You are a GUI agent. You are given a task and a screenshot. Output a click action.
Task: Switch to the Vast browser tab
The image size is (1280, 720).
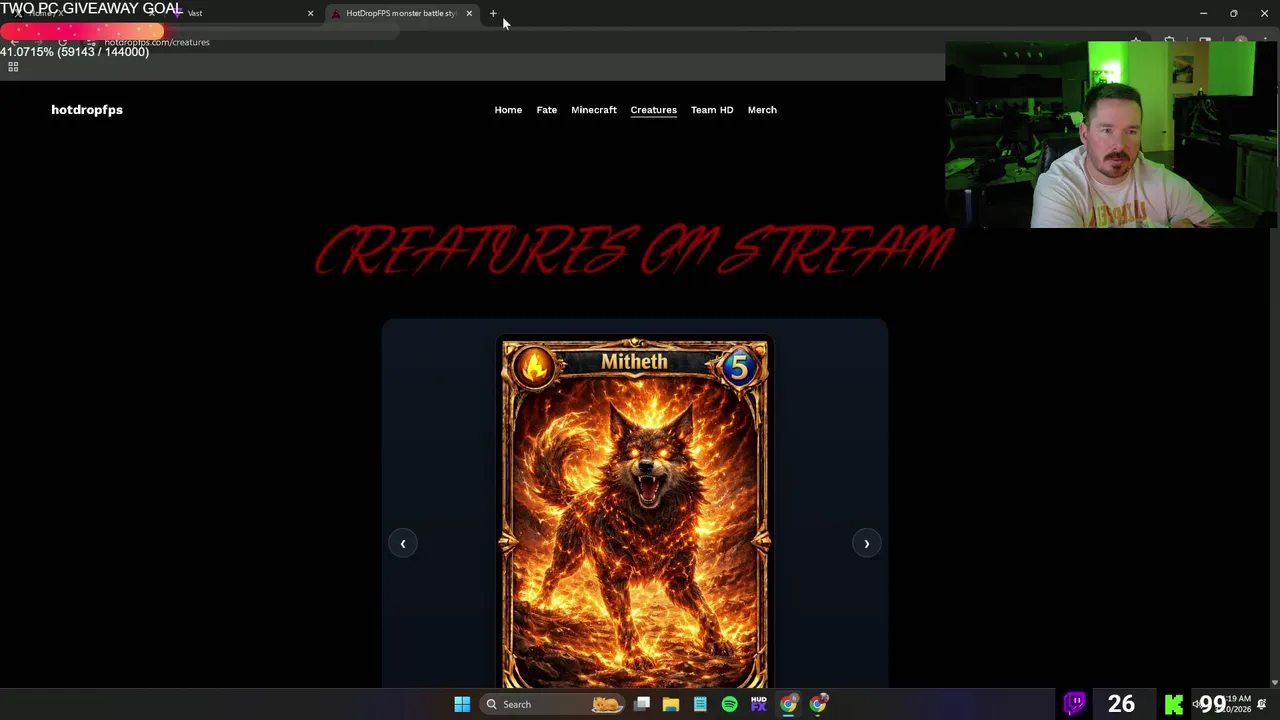tap(240, 13)
